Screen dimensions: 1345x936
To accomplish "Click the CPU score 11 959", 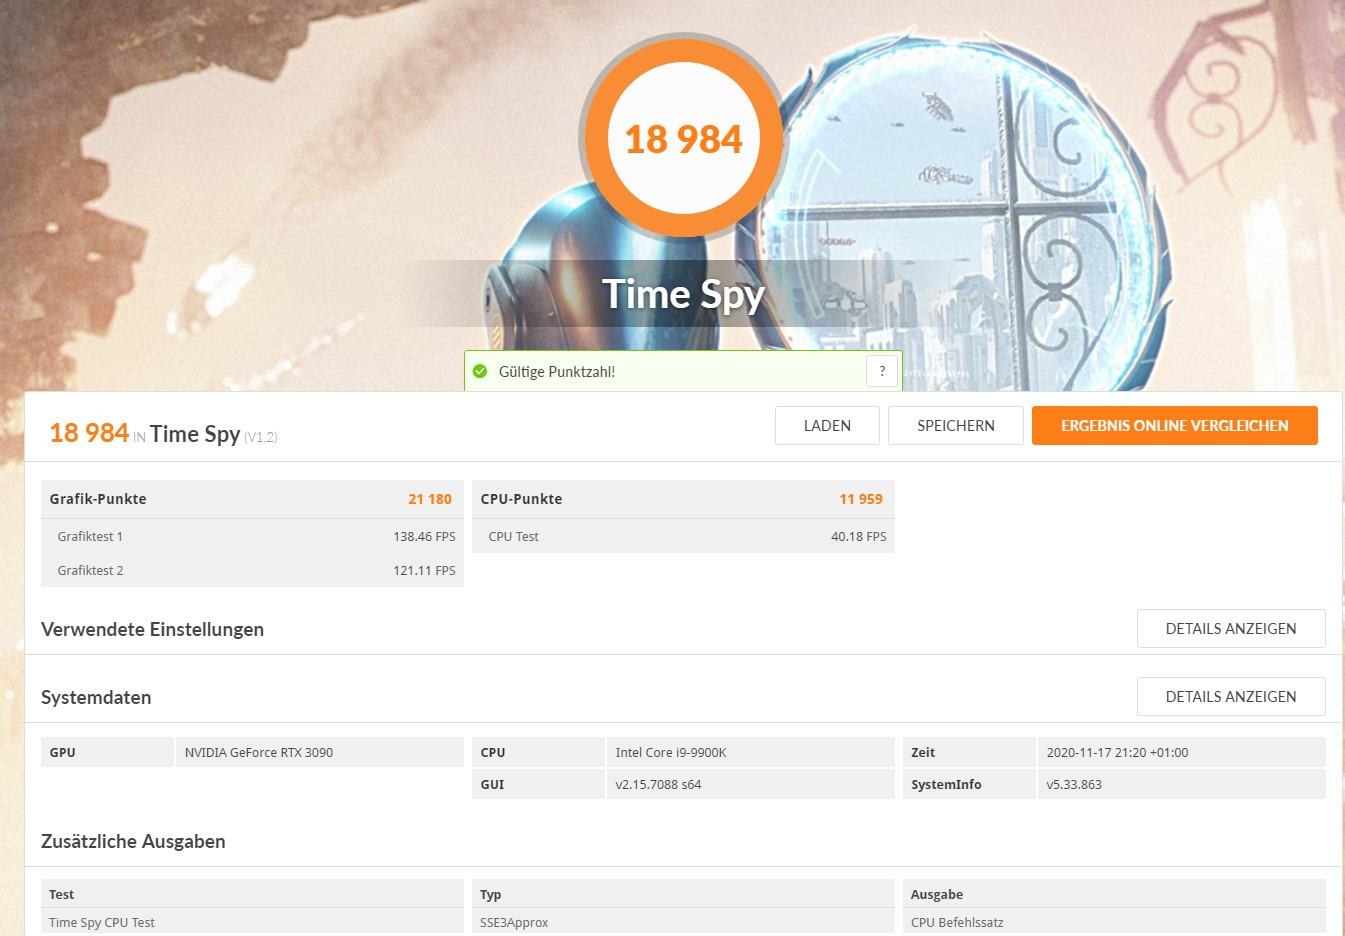I will [x=861, y=499].
